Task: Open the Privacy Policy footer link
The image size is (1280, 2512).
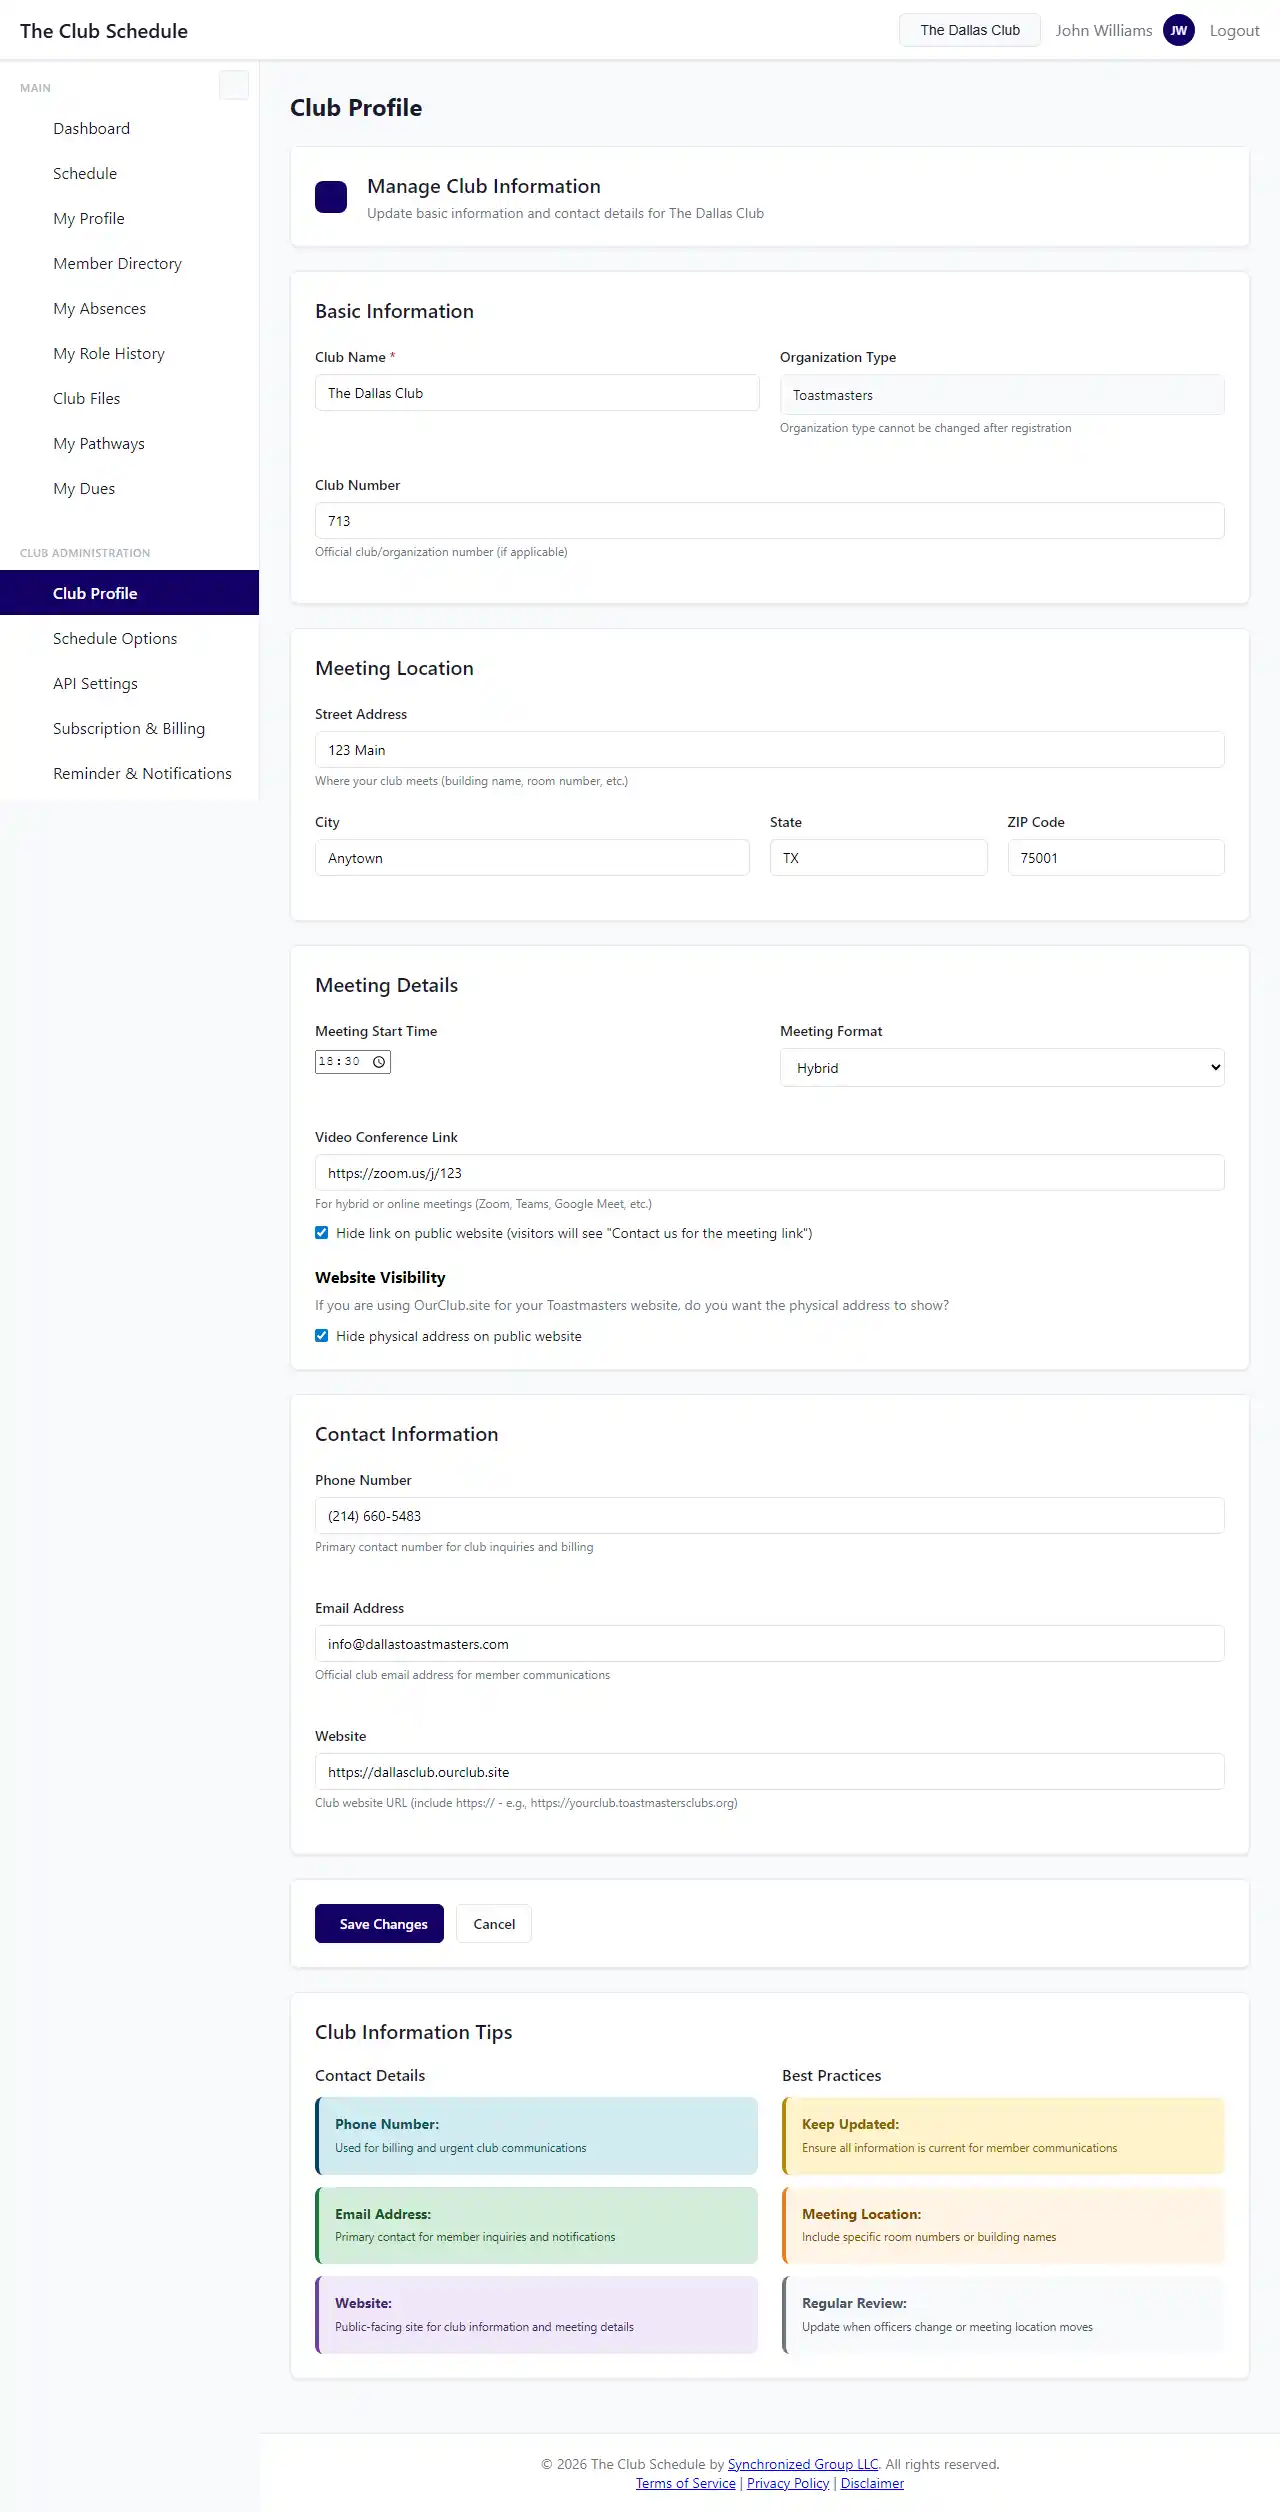Action: click(788, 2483)
